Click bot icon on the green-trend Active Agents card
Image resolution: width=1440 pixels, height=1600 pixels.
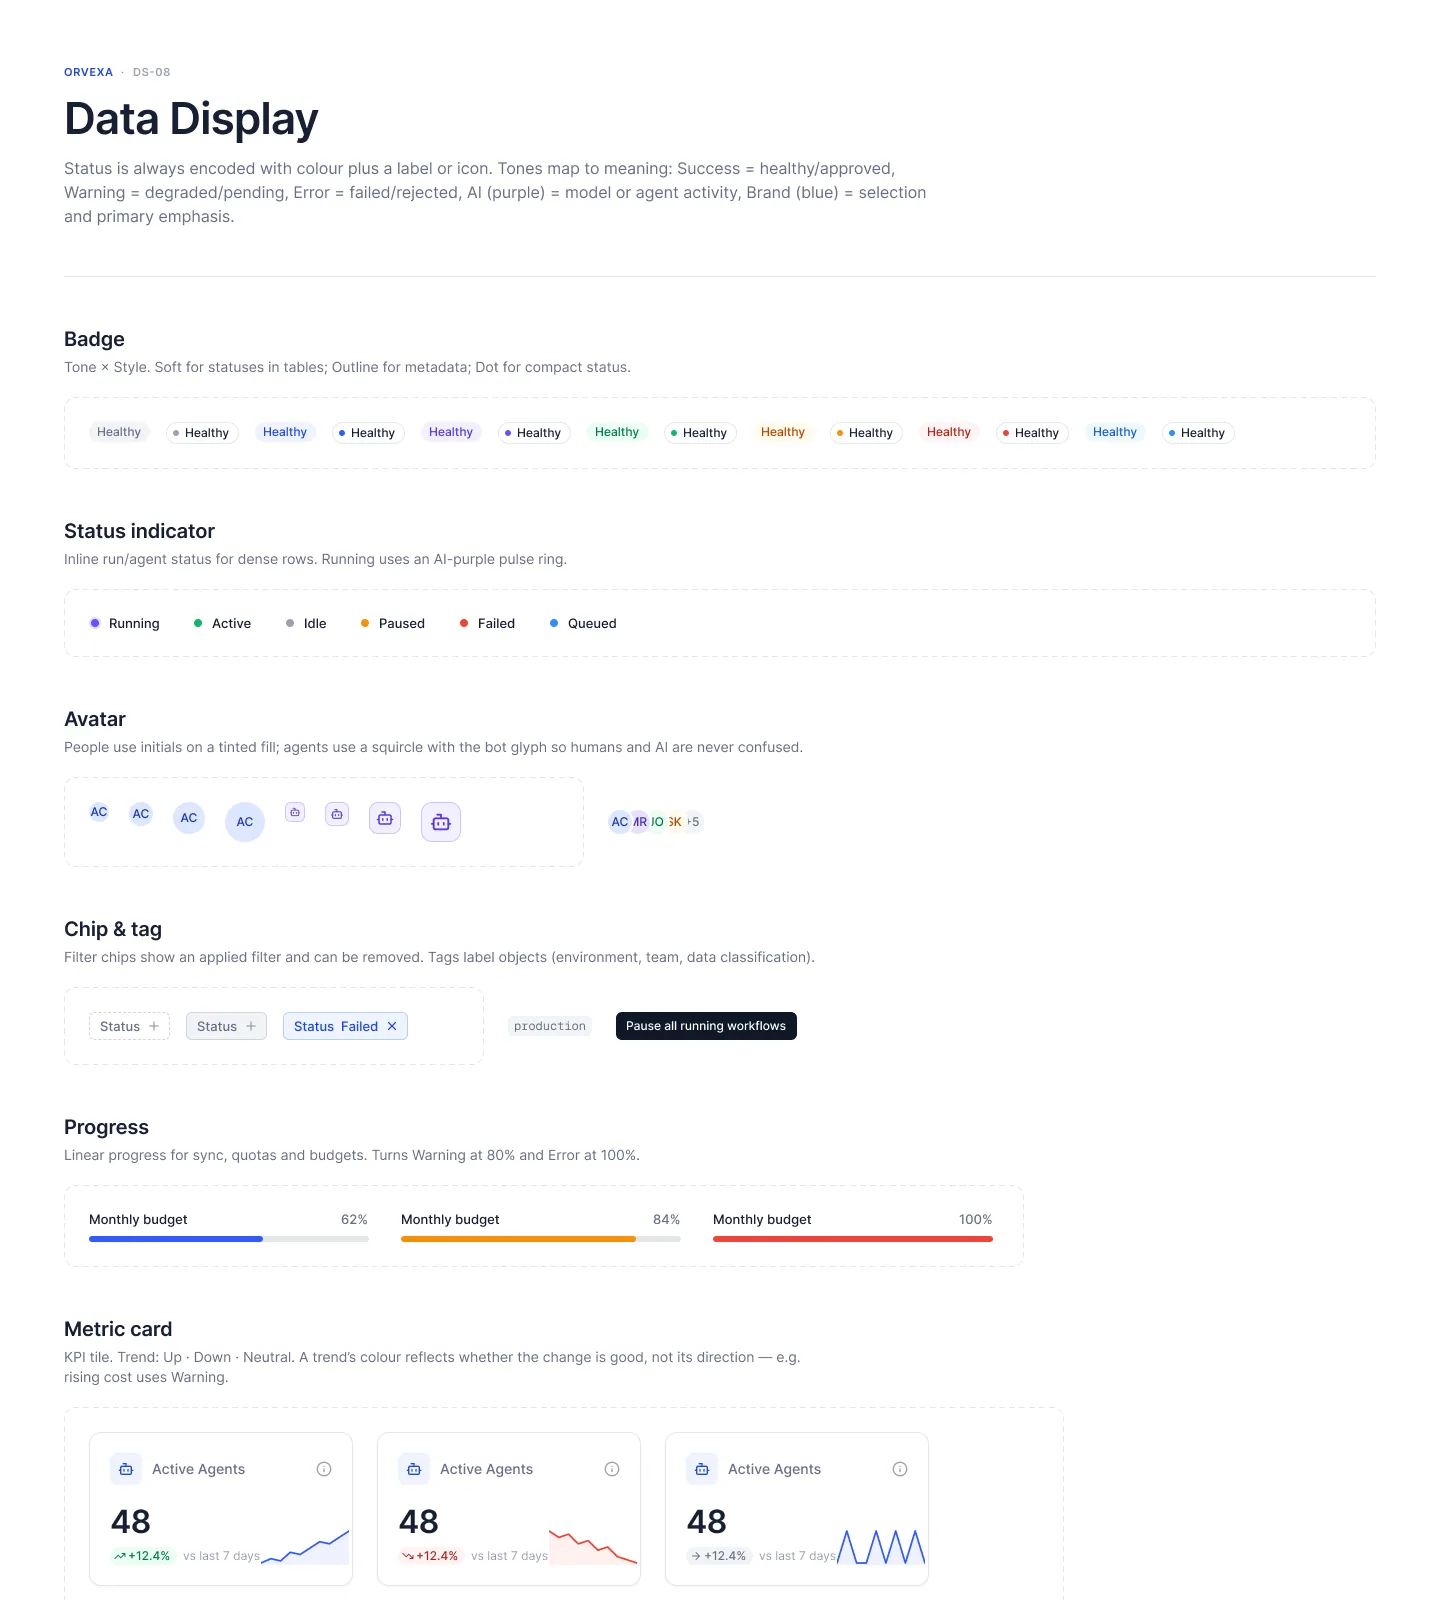tap(126, 1469)
